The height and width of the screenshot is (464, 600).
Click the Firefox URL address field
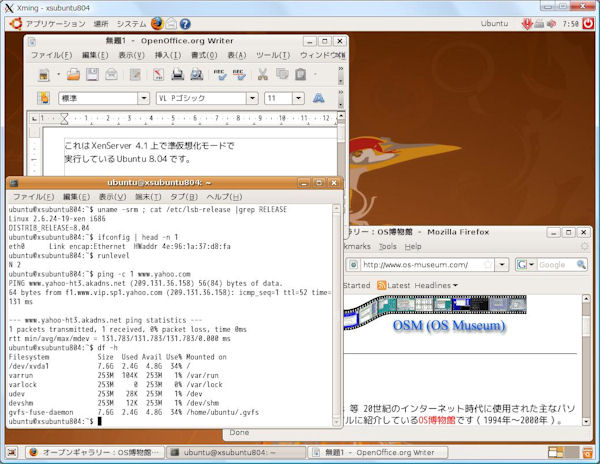point(422,265)
